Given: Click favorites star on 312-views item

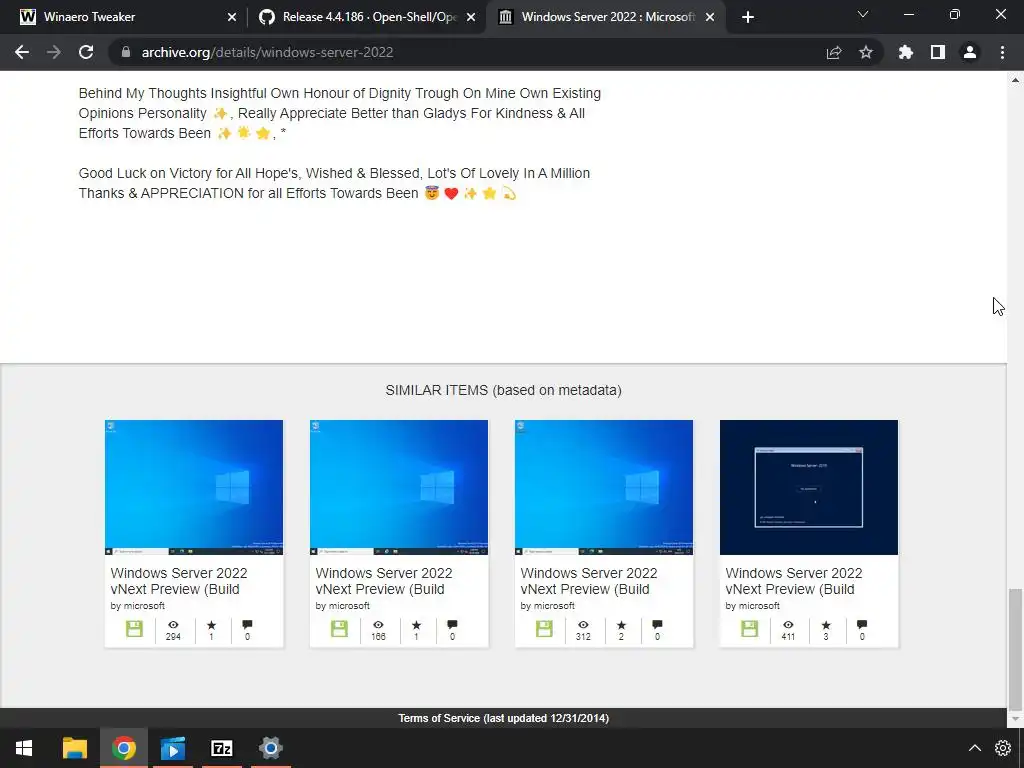Looking at the screenshot, I should 621,625.
